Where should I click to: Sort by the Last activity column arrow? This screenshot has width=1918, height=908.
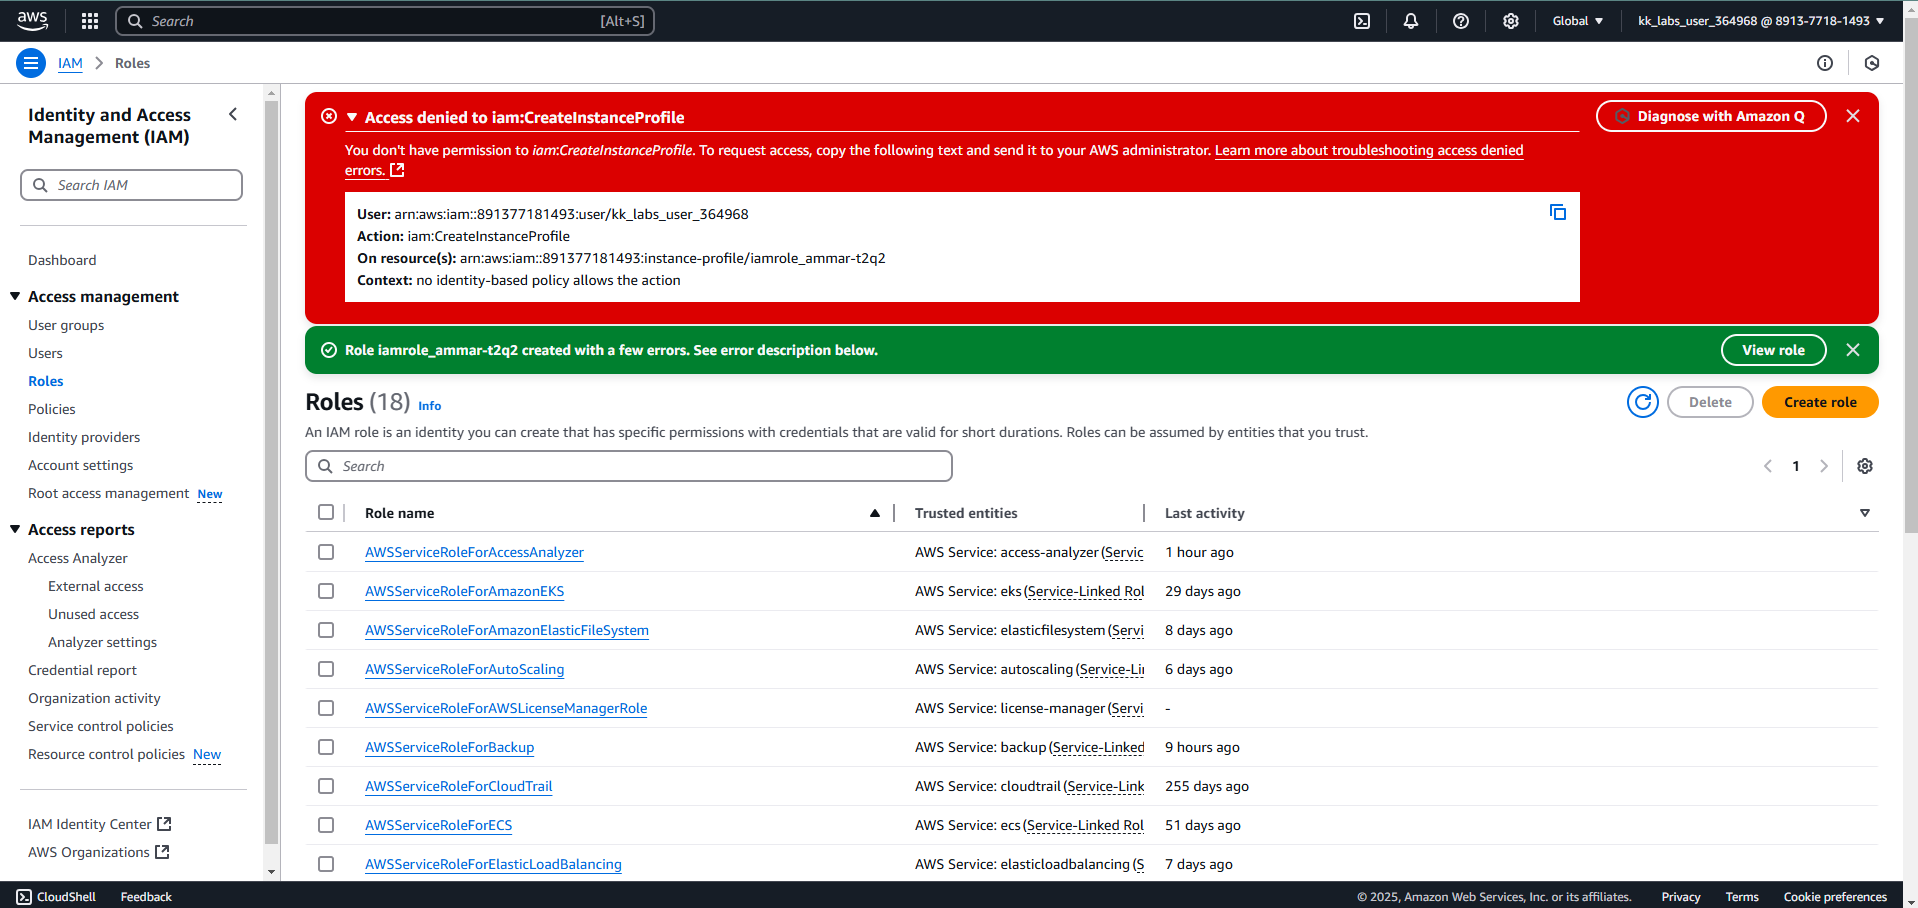1865,513
